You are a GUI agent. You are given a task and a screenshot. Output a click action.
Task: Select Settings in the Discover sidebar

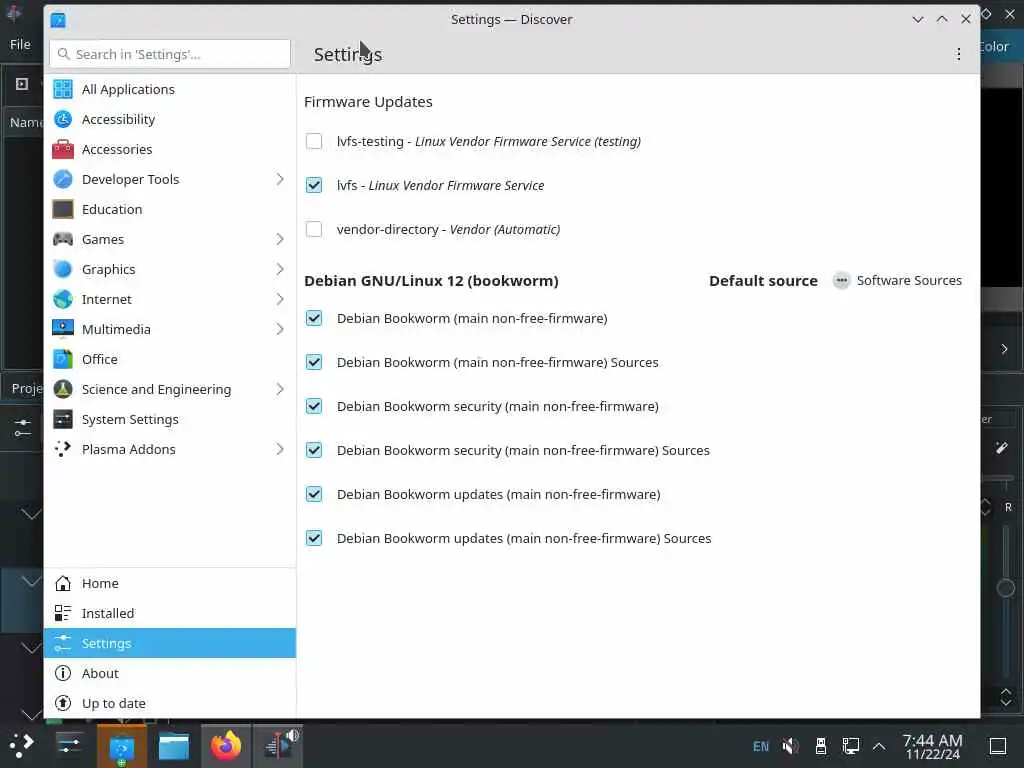[x=170, y=643]
